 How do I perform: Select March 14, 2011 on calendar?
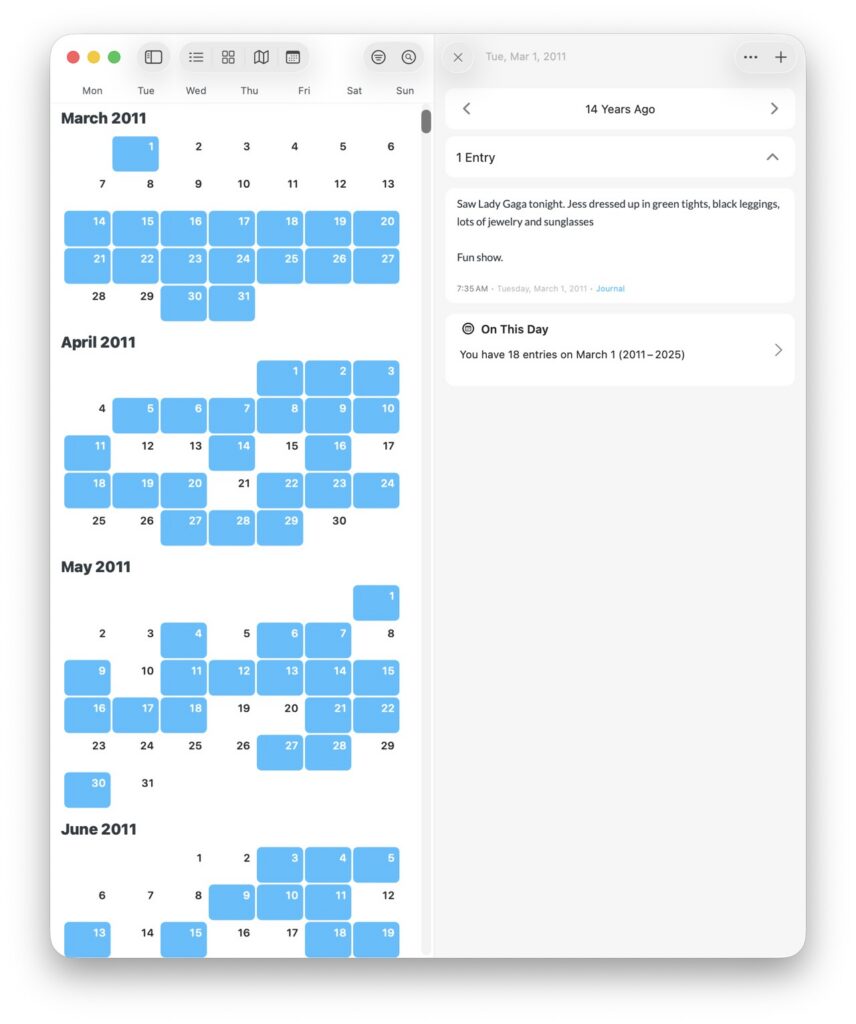click(x=88, y=228)
